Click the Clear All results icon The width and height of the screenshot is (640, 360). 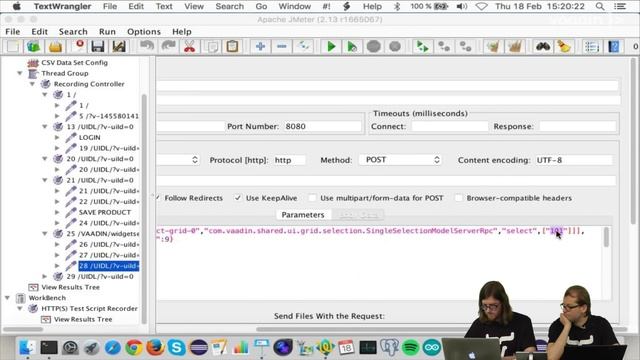coord(515,47)
